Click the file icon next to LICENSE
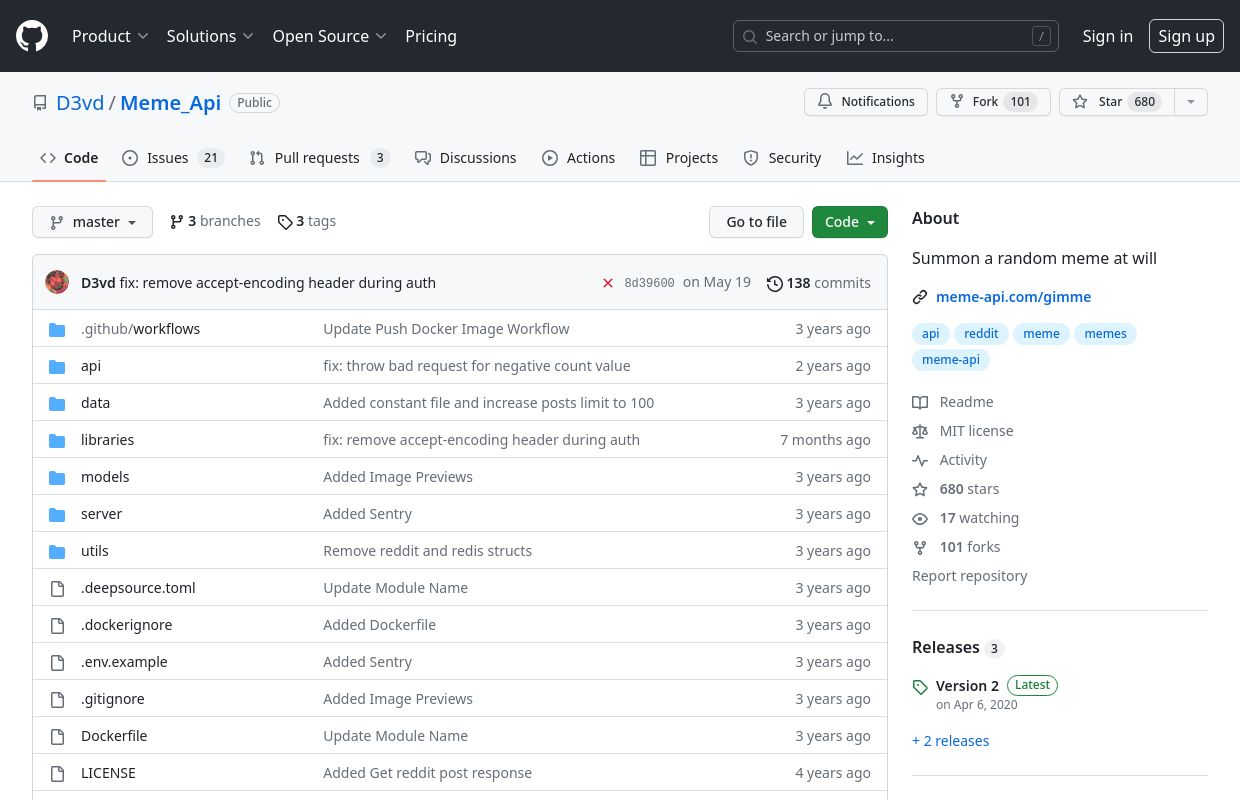The image size is (1240, 800). [x=57, y=773]
